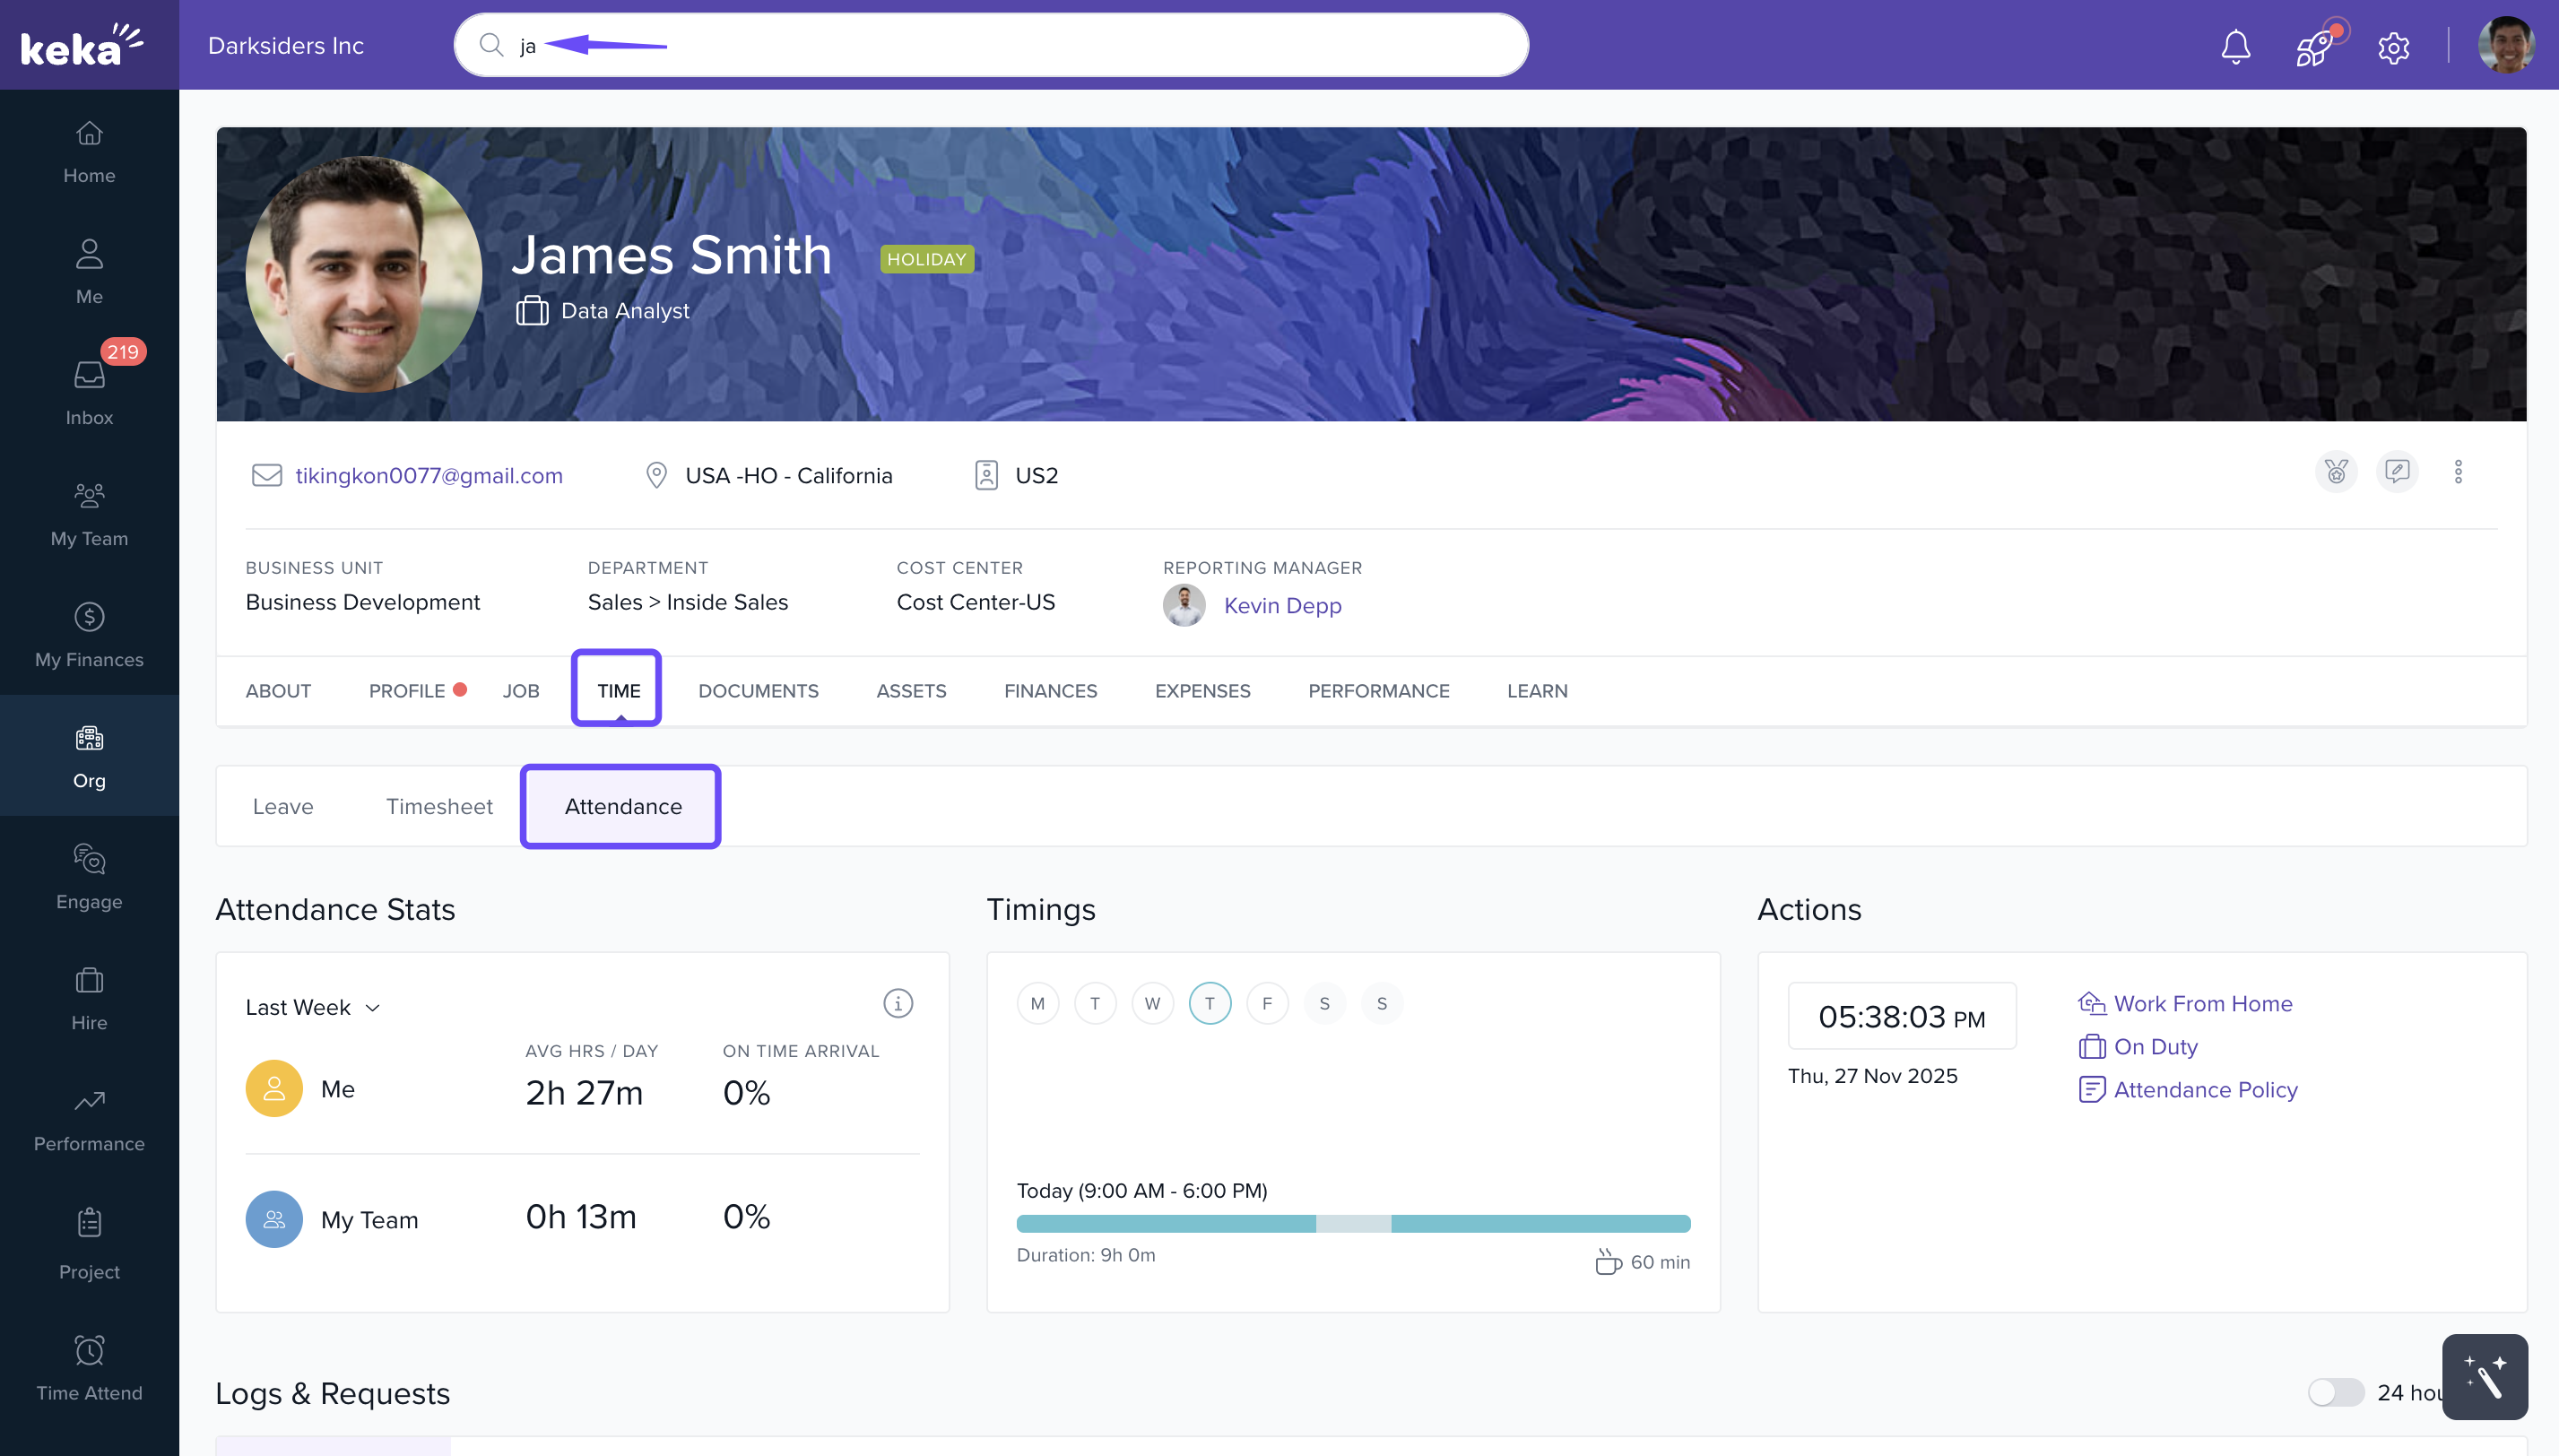Click the employee search field
Screen dimensions: 2559x1456
tap(990, 45)
